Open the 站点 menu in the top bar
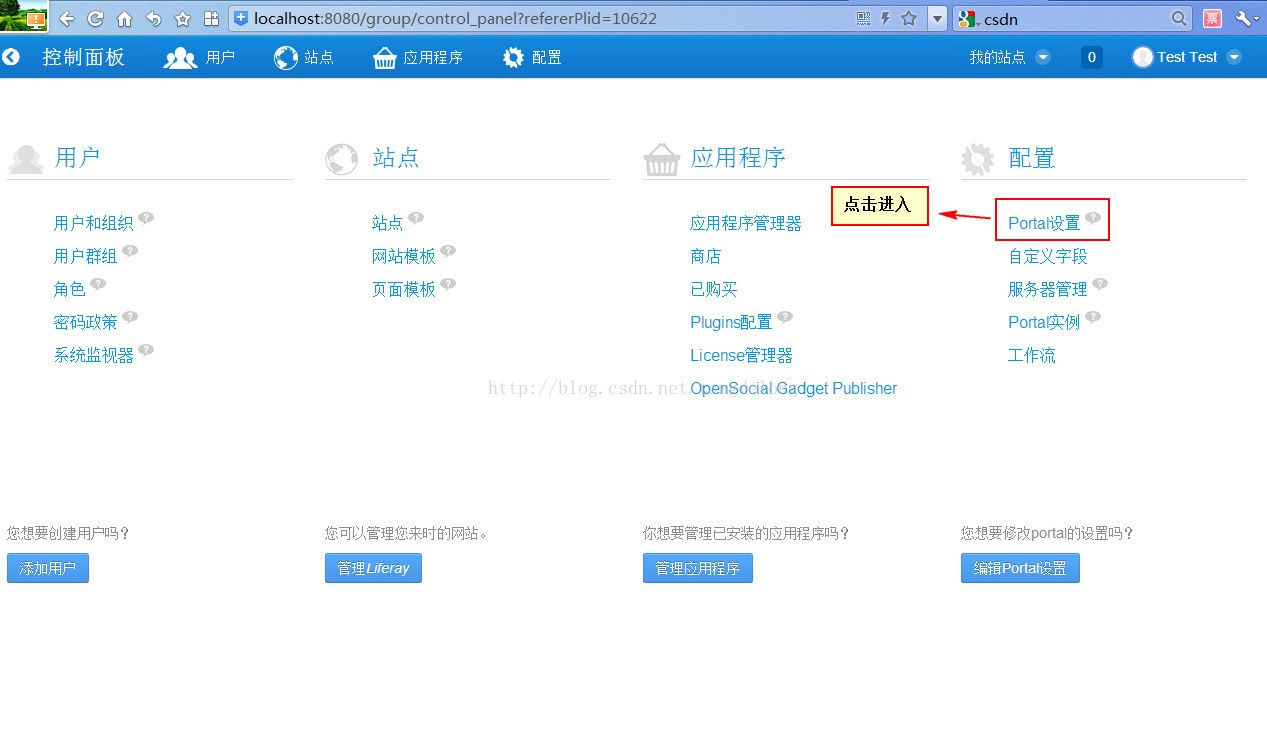 (x=304, y=57)
